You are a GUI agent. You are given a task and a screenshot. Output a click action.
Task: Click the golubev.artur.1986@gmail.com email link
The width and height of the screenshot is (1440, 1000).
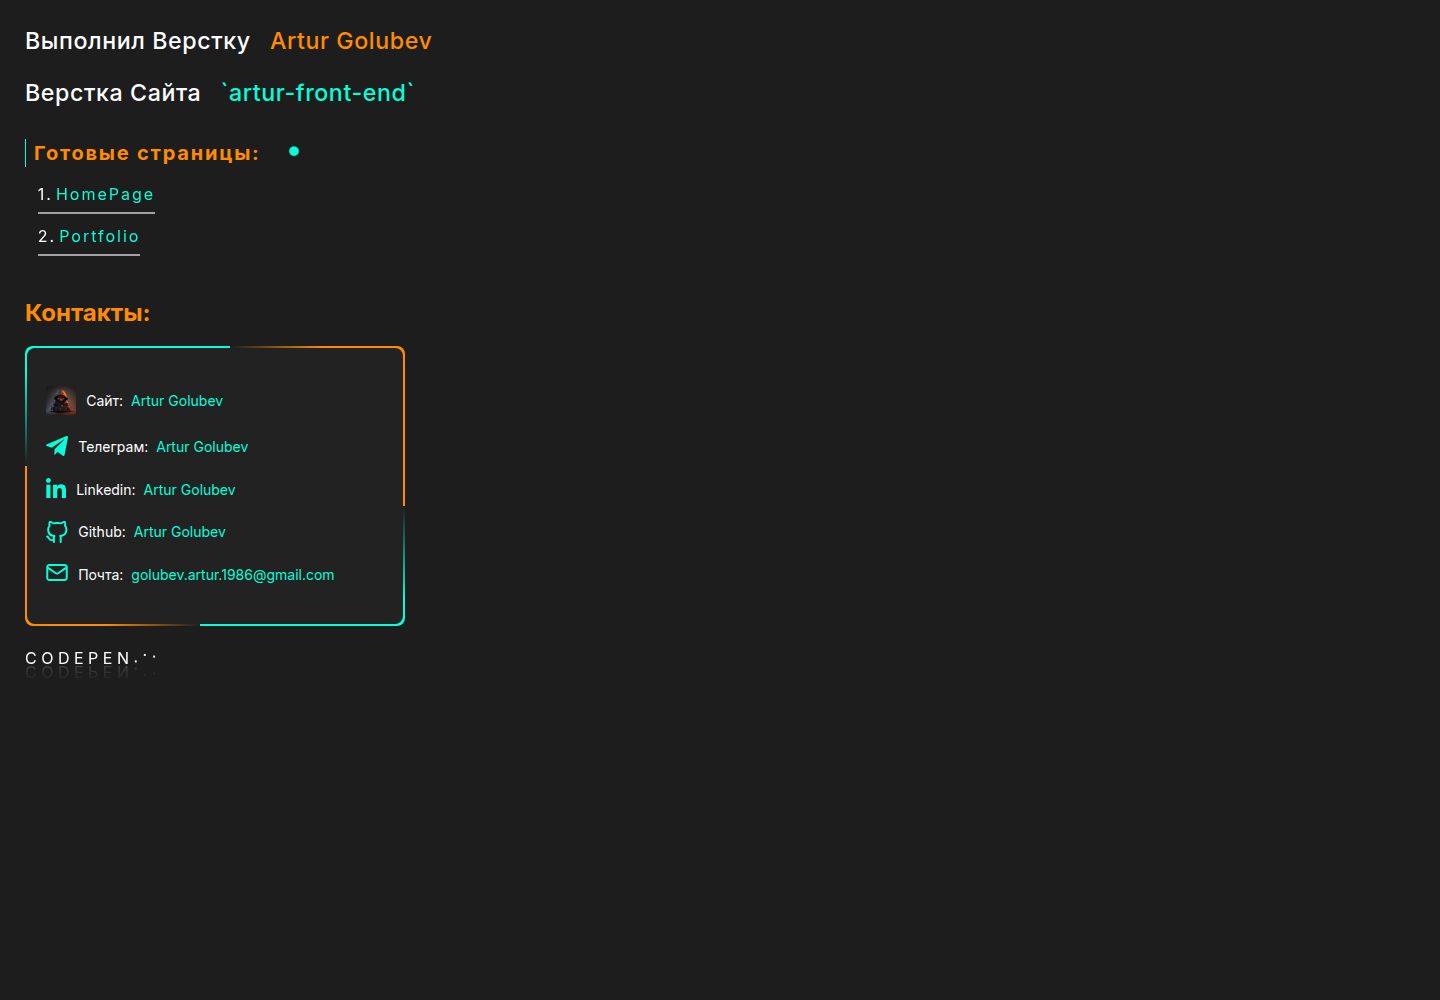233,575
